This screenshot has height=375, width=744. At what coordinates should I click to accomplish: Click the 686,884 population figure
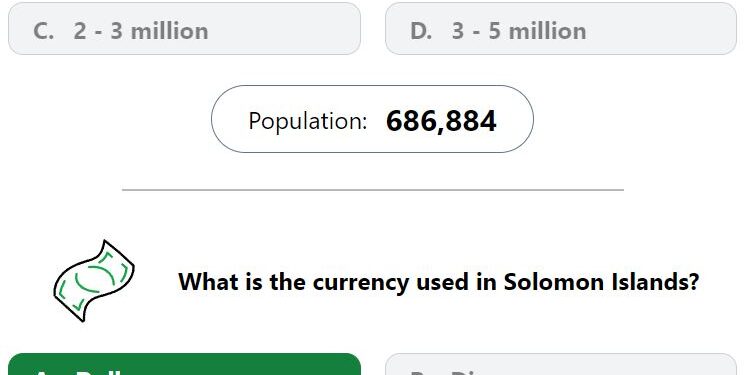tap(441, 122)
